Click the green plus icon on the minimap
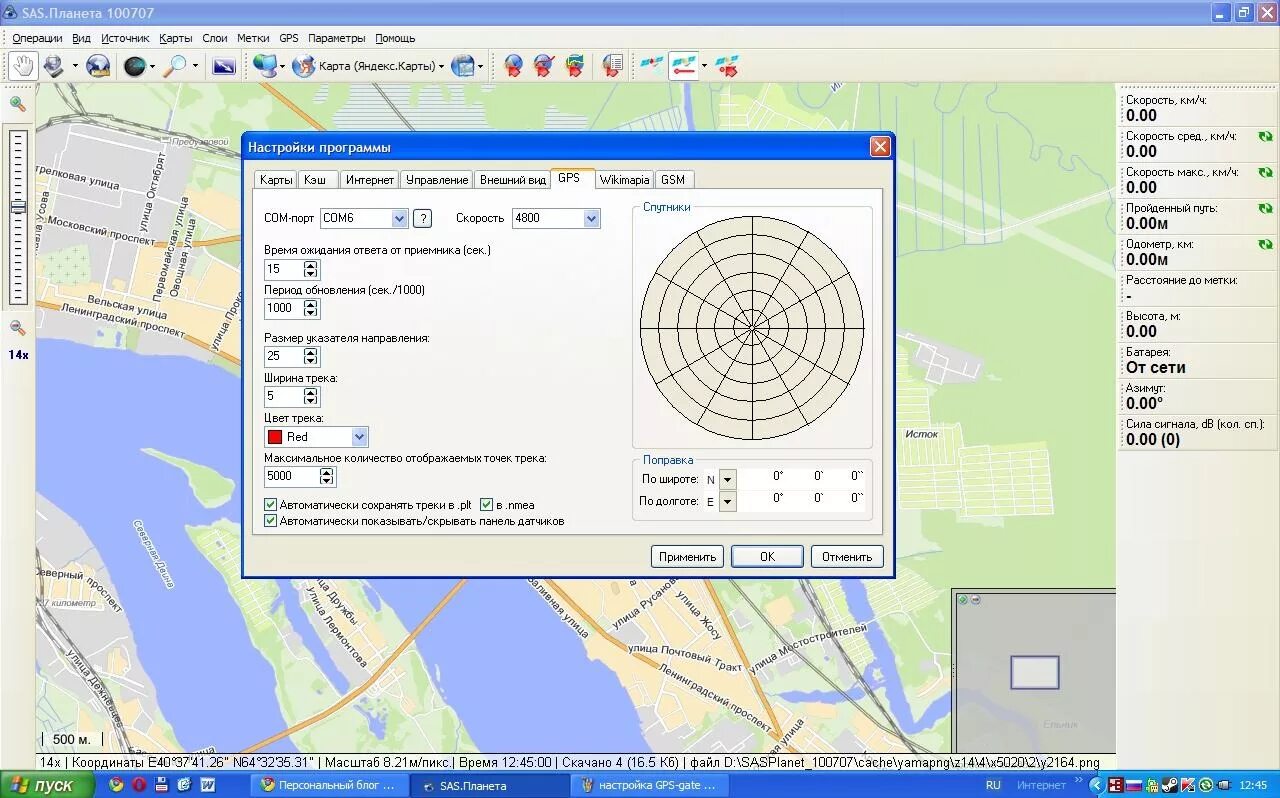This screenshot has width=1280, height=798. point(962,600)
